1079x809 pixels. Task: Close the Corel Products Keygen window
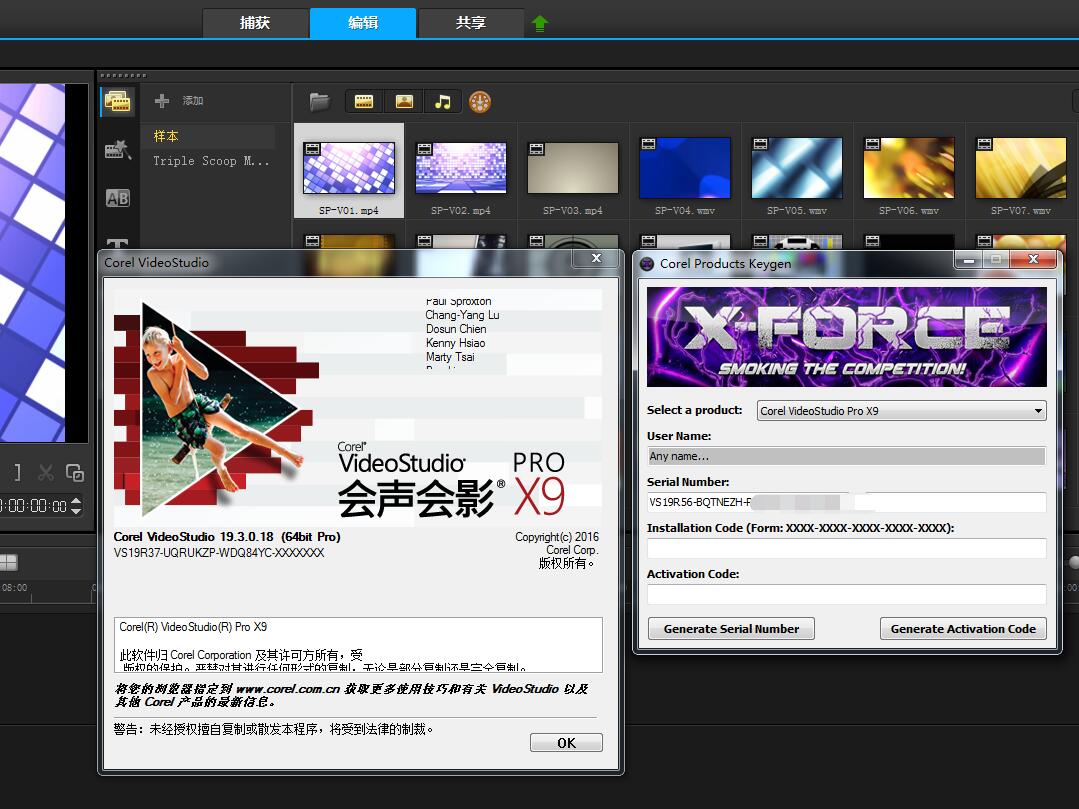click(x=1033, y=259)
